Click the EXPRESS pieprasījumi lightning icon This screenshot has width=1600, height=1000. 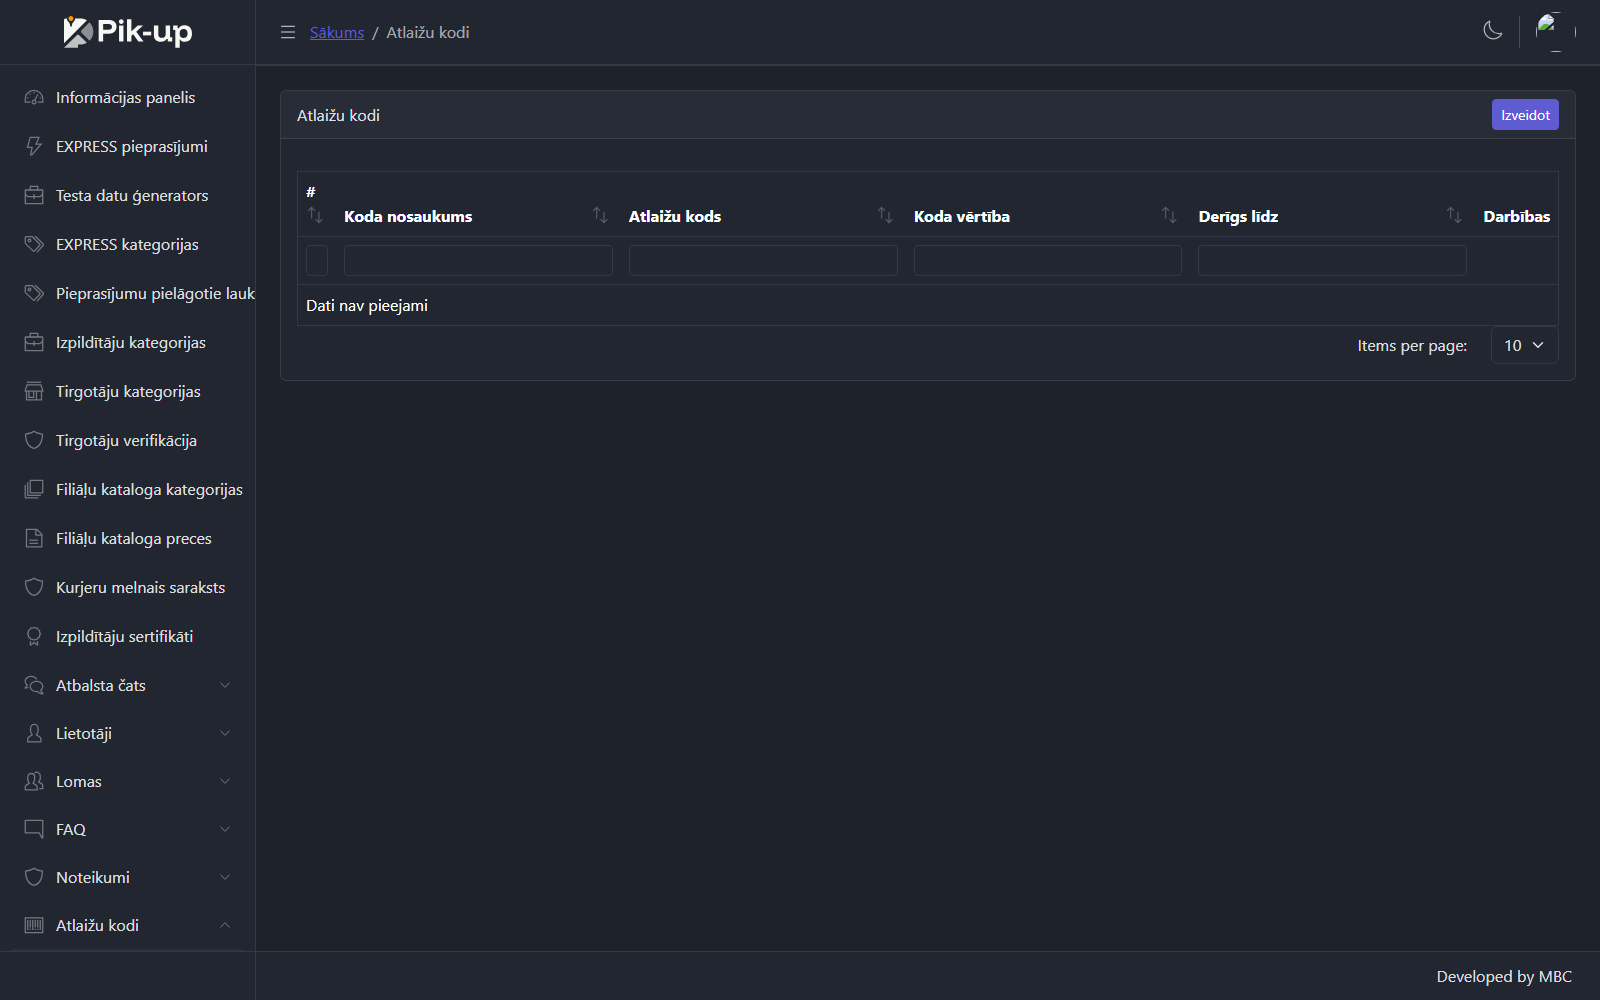pos(34,146)
